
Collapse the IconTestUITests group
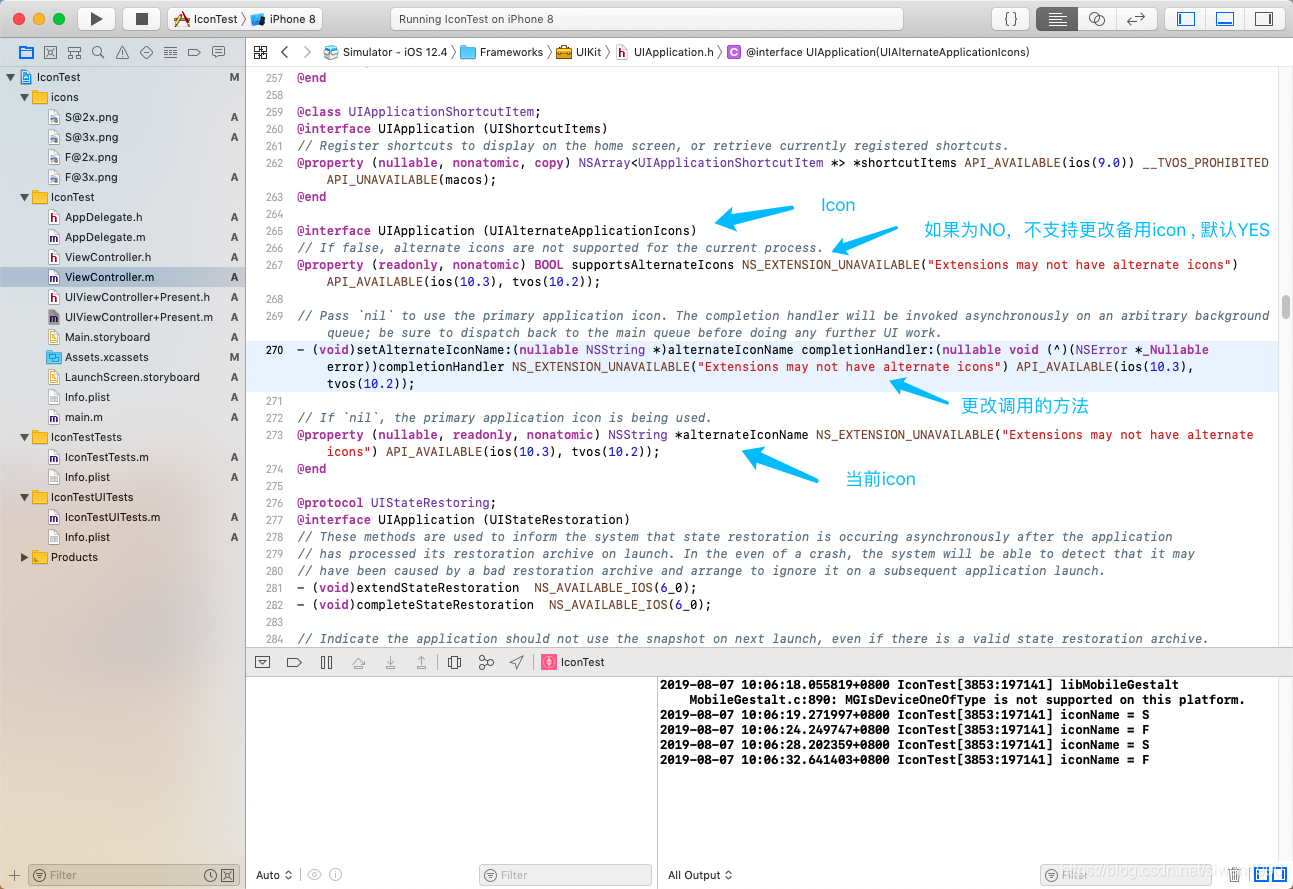point(25,497)
